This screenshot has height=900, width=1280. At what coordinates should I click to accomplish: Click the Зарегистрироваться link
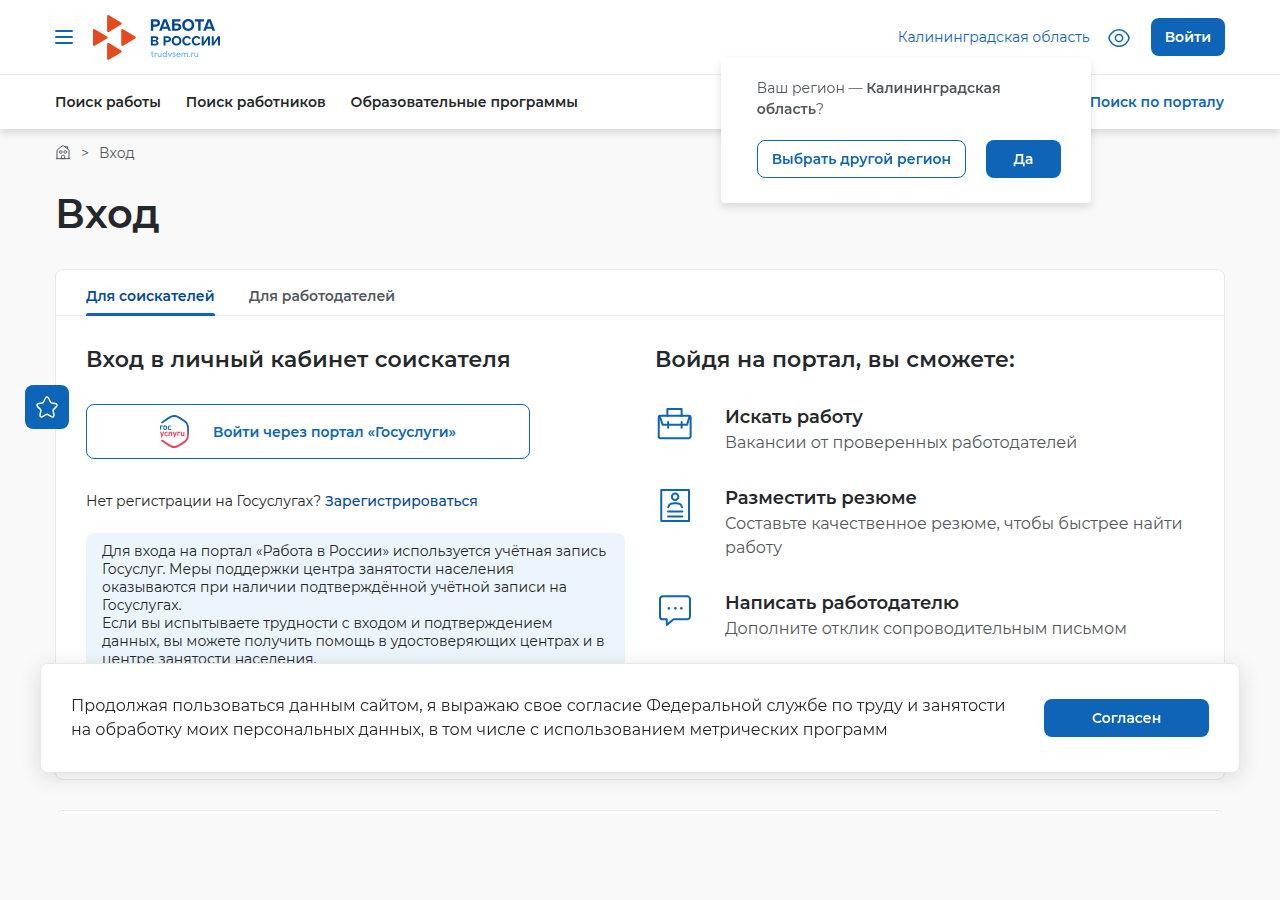coord(401,501)
